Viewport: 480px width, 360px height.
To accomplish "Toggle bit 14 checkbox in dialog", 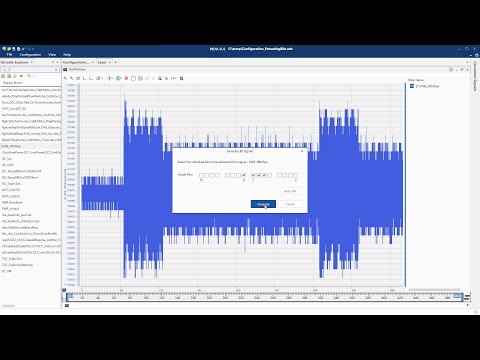I will 207,175.
